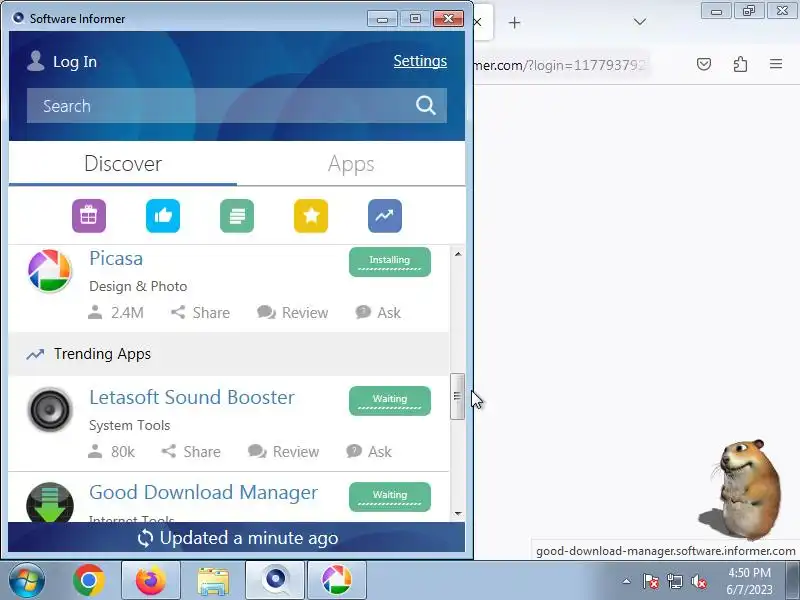Click the Letasoft Sound Booster 80k users count
The image size is (800, 600).
111,452
